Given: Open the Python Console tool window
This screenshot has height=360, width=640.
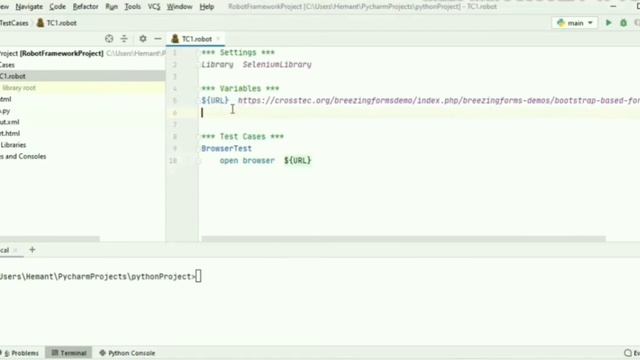Looking at the screenshot, I should click(x=127, y=353).
